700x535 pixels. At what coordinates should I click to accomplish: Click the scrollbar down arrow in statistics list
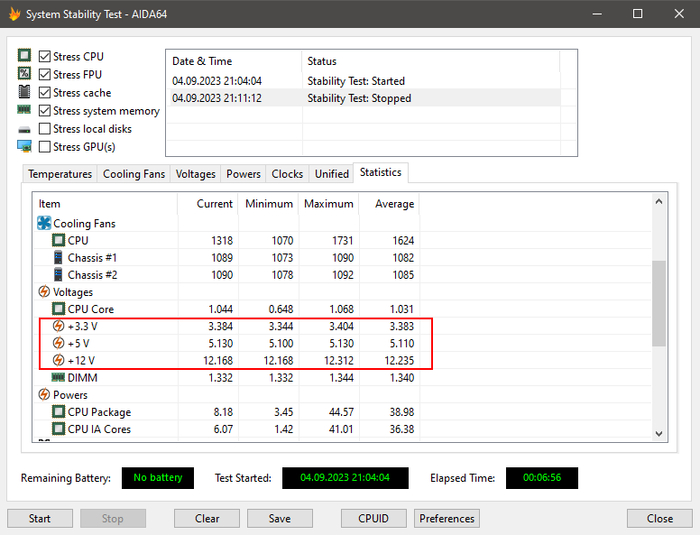point(659,432)
